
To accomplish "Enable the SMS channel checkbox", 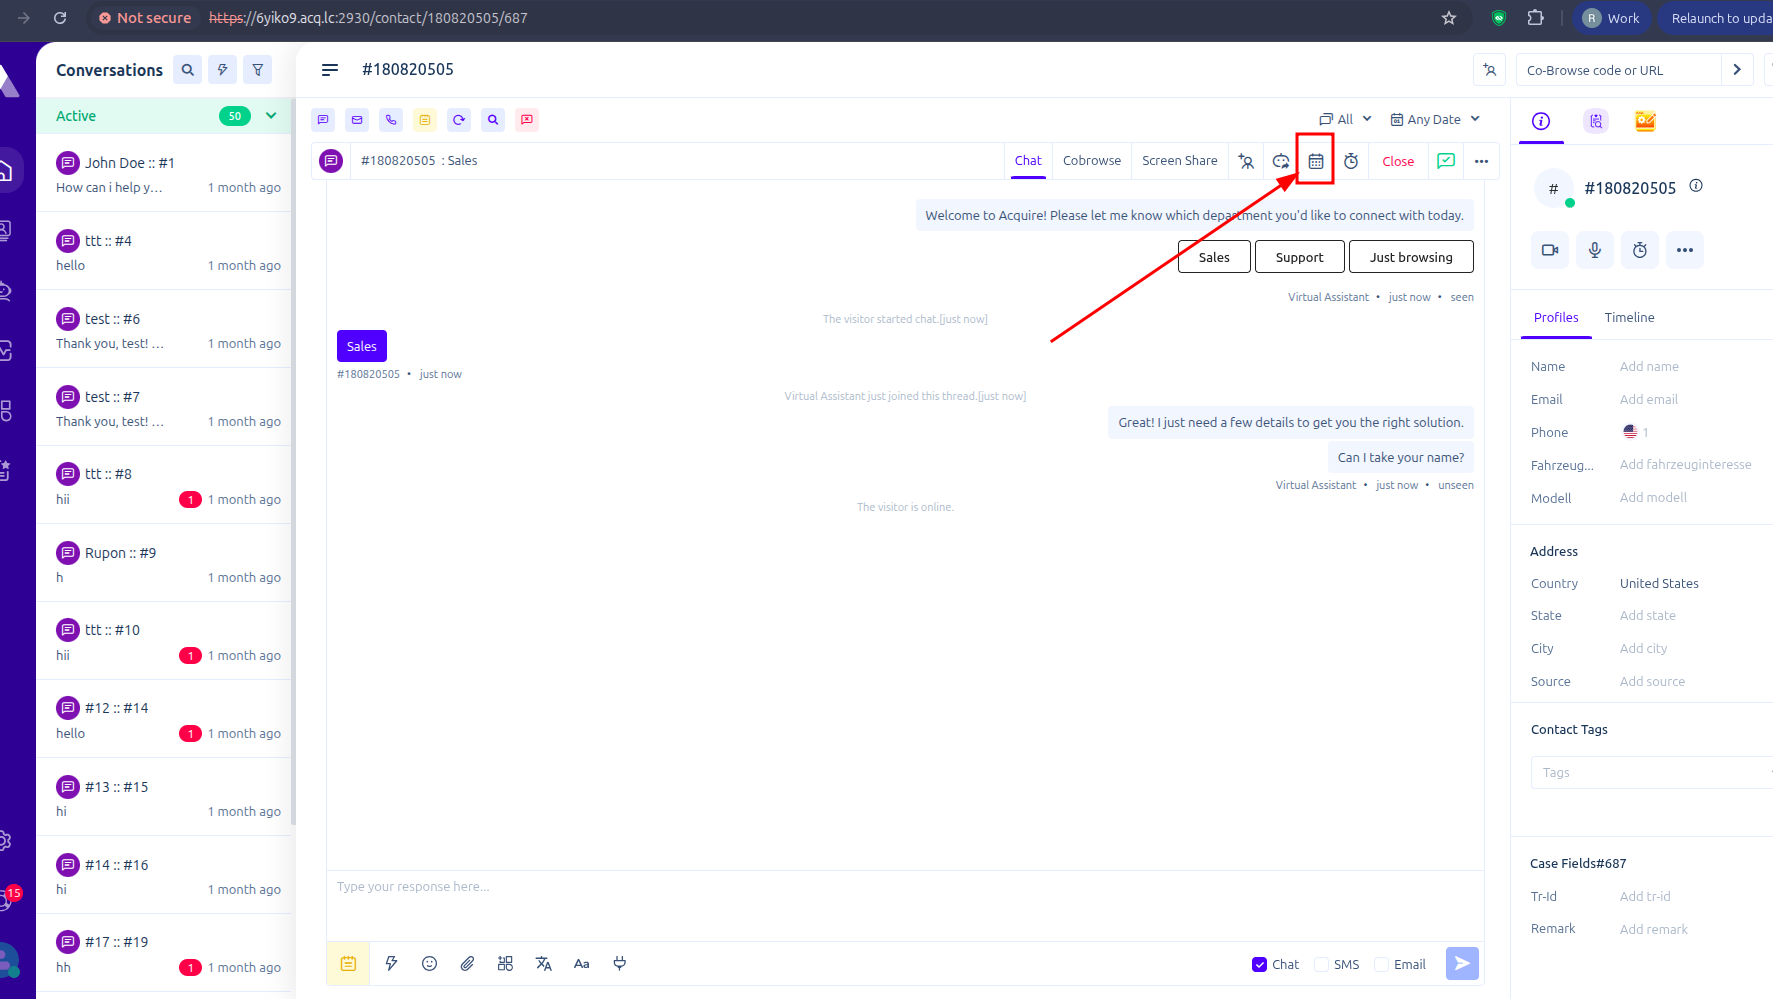I will tap(1321, 965).
